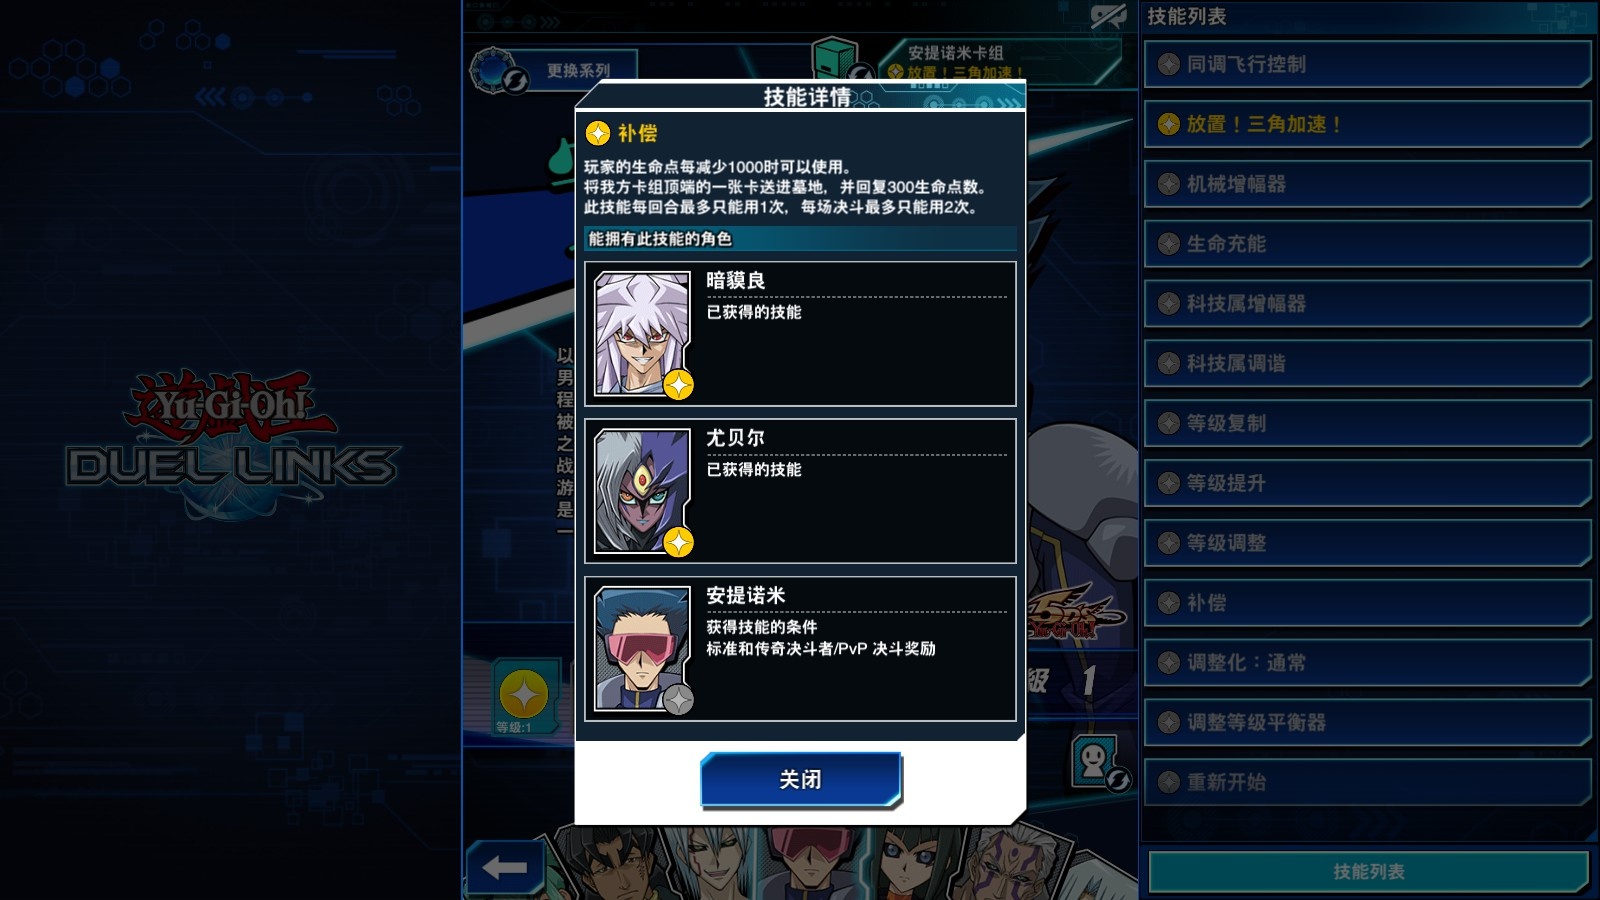Click the character swap icon beside level
The image size is (1600, 900).
click(x=1098, y=765)
